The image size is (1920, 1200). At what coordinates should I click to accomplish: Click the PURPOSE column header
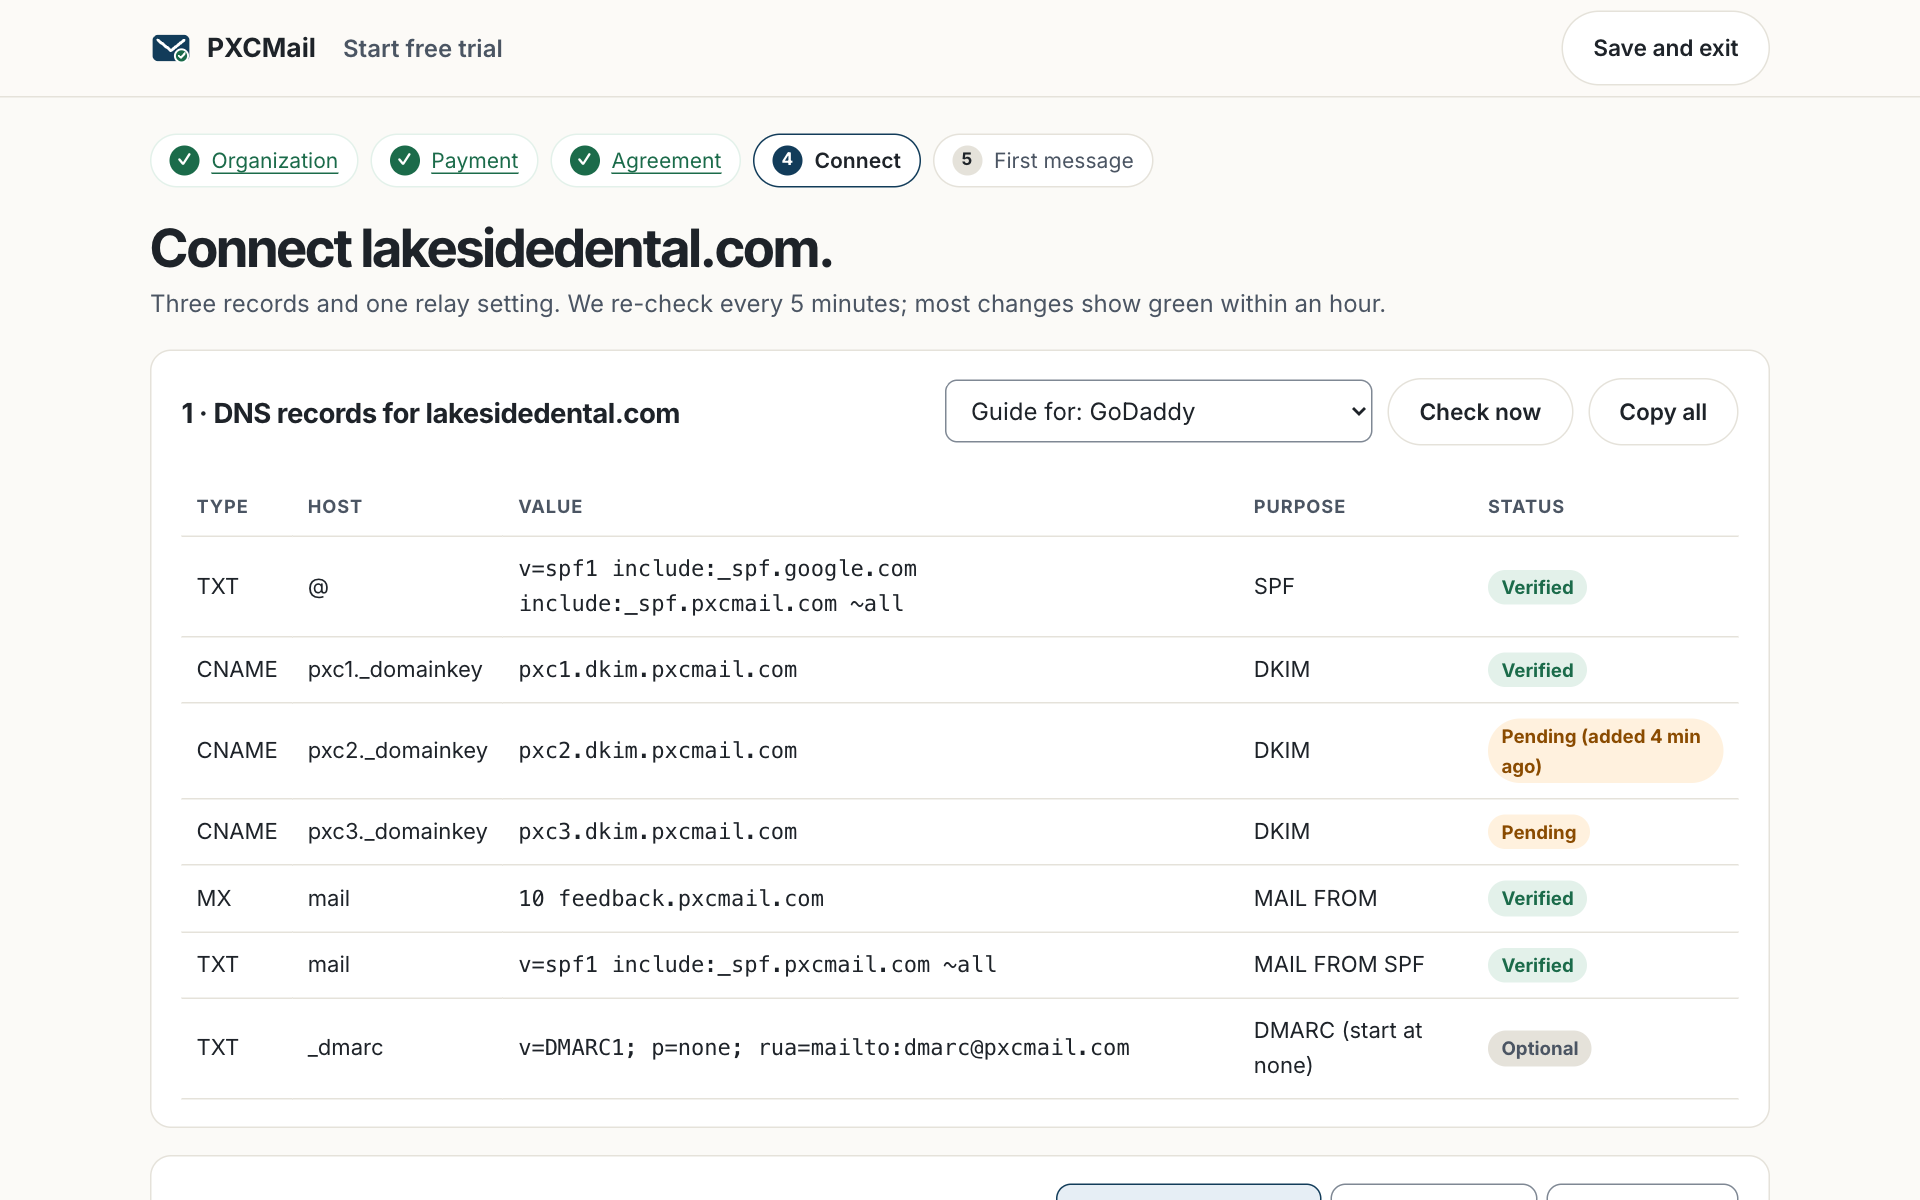coord(1299,506)
